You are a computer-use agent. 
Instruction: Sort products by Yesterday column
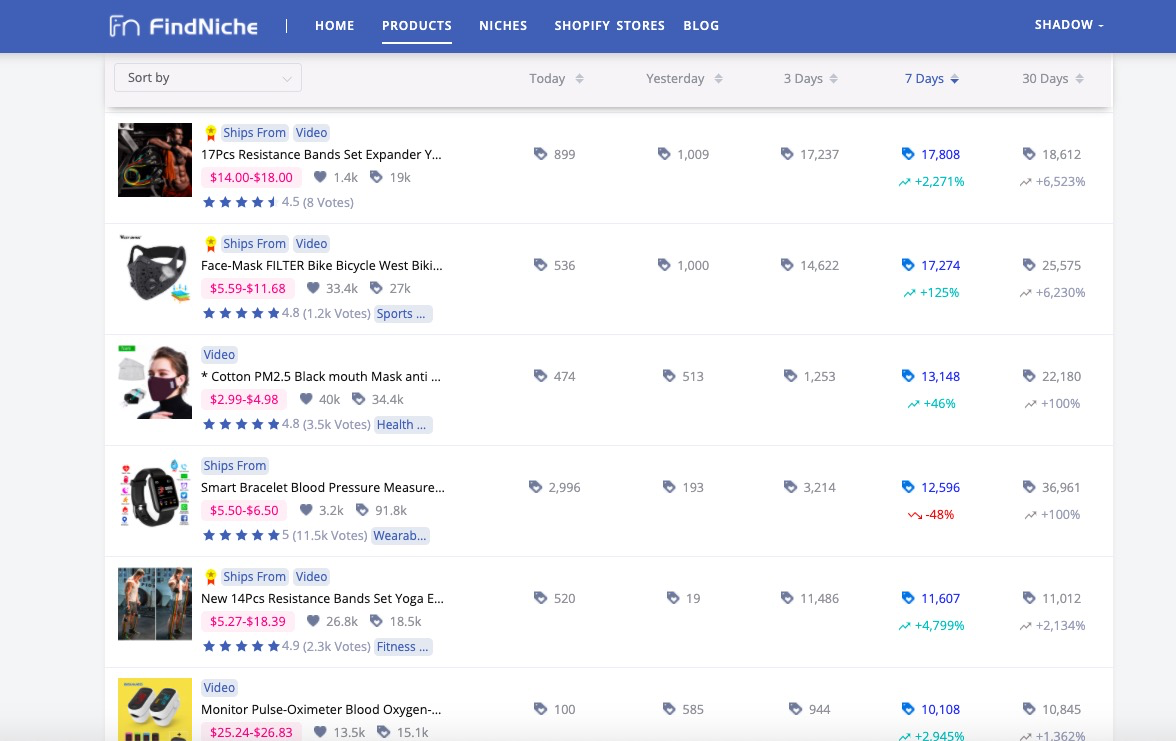(684, 79)
